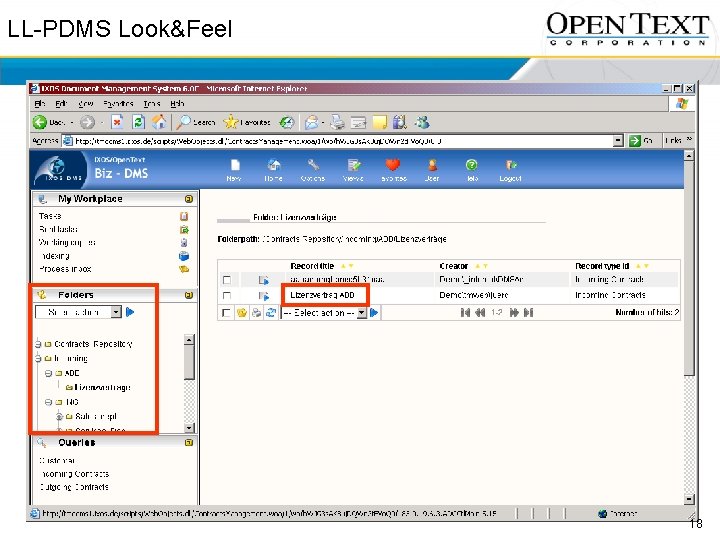Jump to the first page of hits
Viewport: 720px width, 540px height.
465,313
